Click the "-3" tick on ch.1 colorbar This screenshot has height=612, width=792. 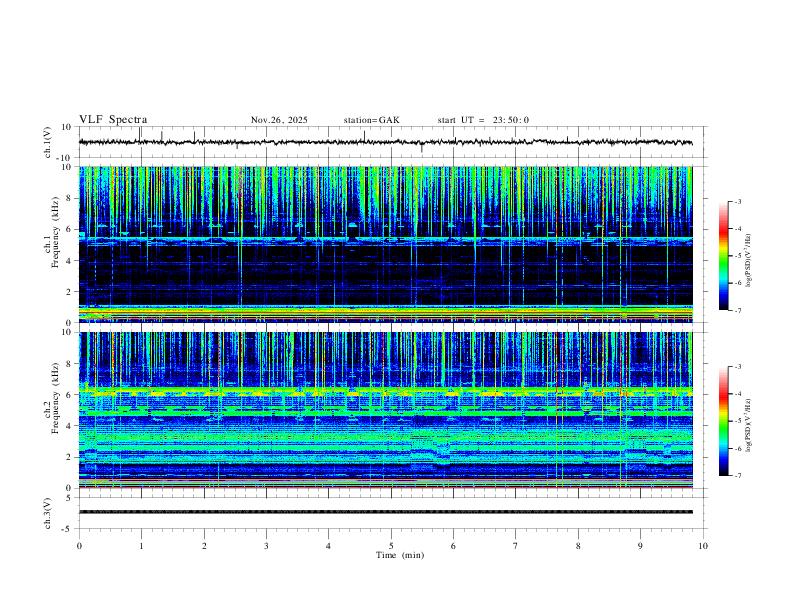(x=737, y=201)
